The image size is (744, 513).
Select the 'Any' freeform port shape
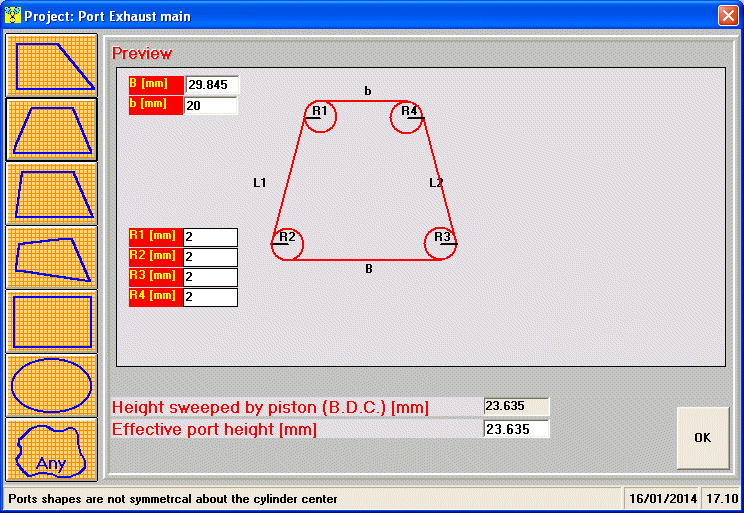click(x=51, y=450)
